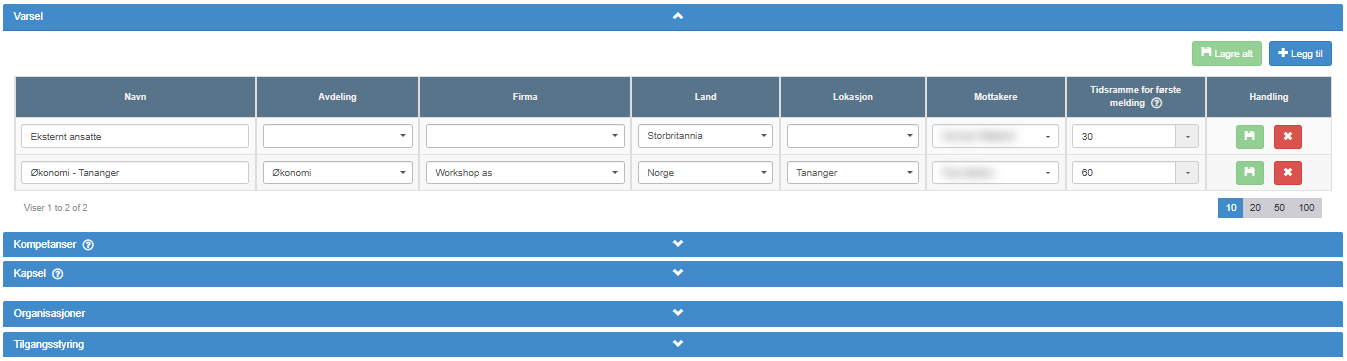
Task: Sort by the Land column header
Action: click(x=705, y=97)
